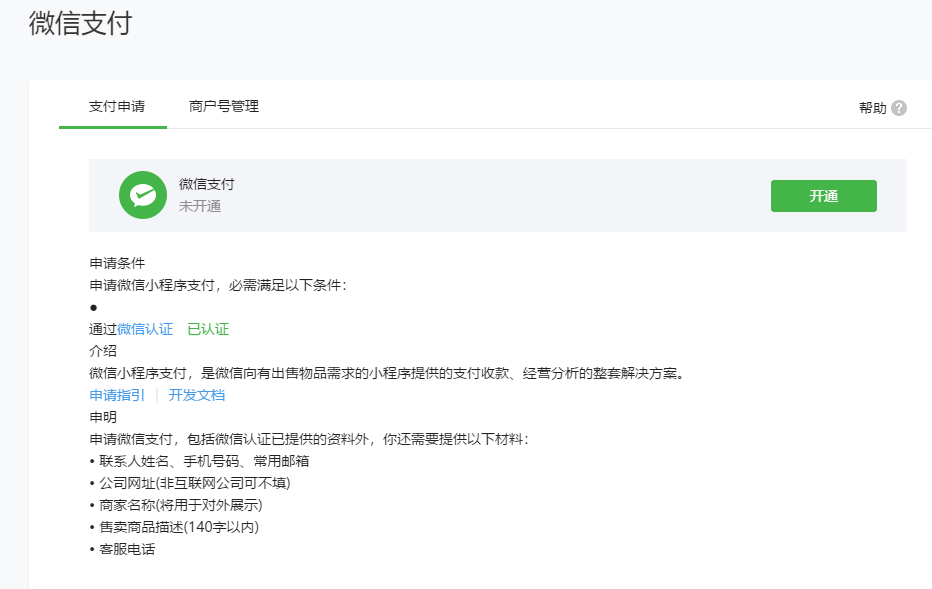Screen dimensions: 932x589
Task: Click the green WeChat Pay logo icon
Action: pos(143,195)
